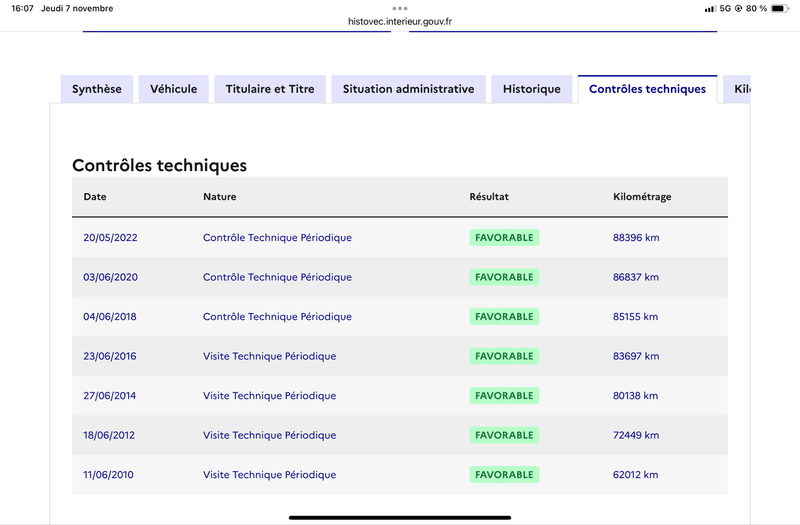
Task: Click the FAVORABLE badge for 04/06/2018
Action: point(504,317)
